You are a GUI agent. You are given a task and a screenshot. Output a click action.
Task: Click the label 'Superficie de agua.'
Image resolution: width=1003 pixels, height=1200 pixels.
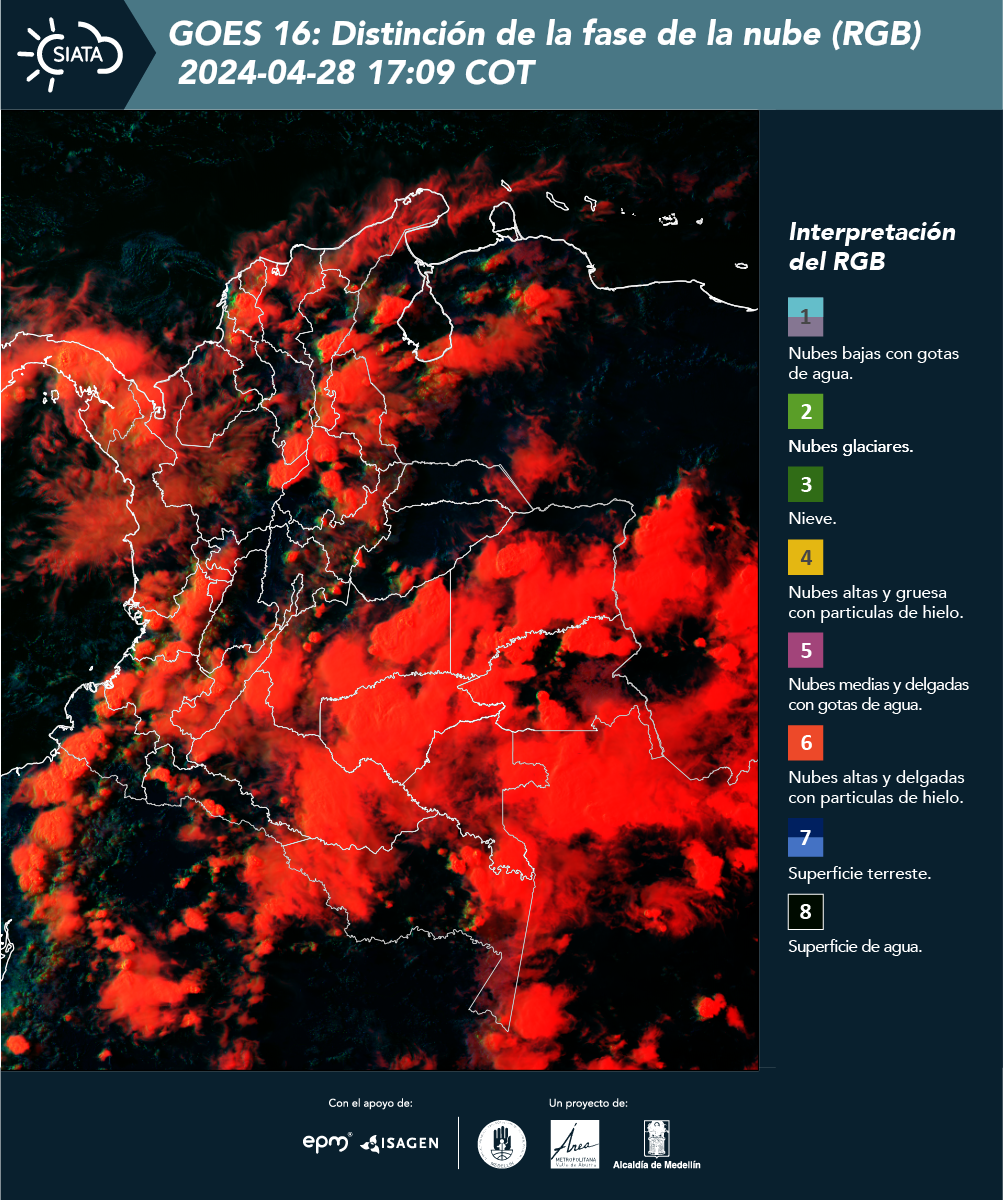tap(855, 947)
